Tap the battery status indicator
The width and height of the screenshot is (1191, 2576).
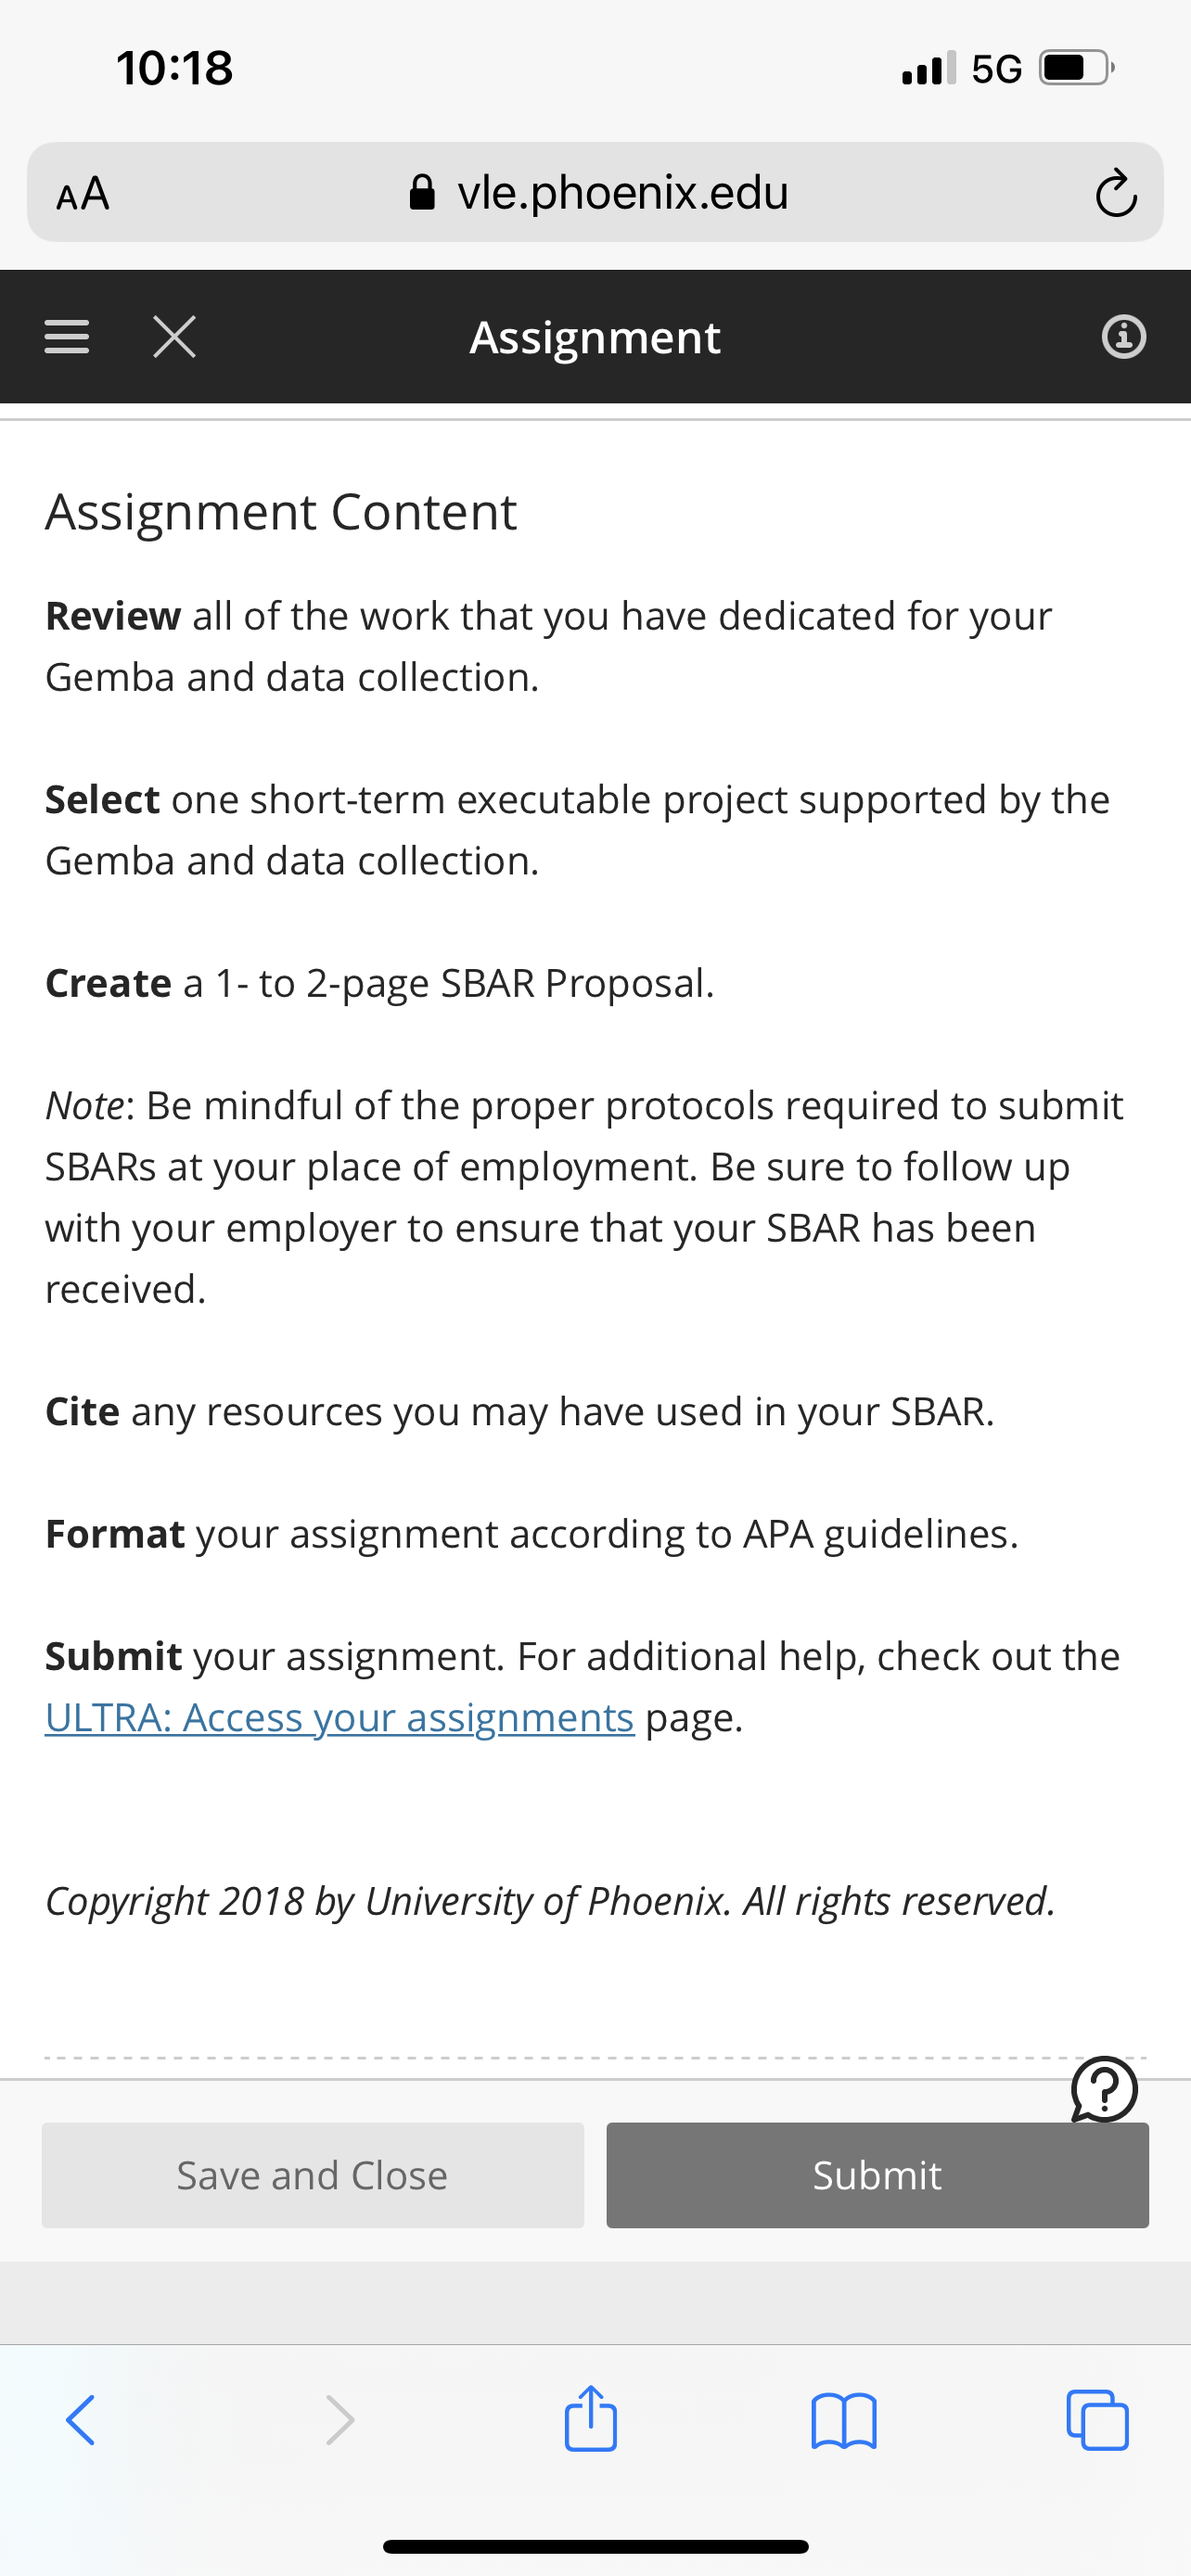pyautogui.click(x=1076, y=68)
